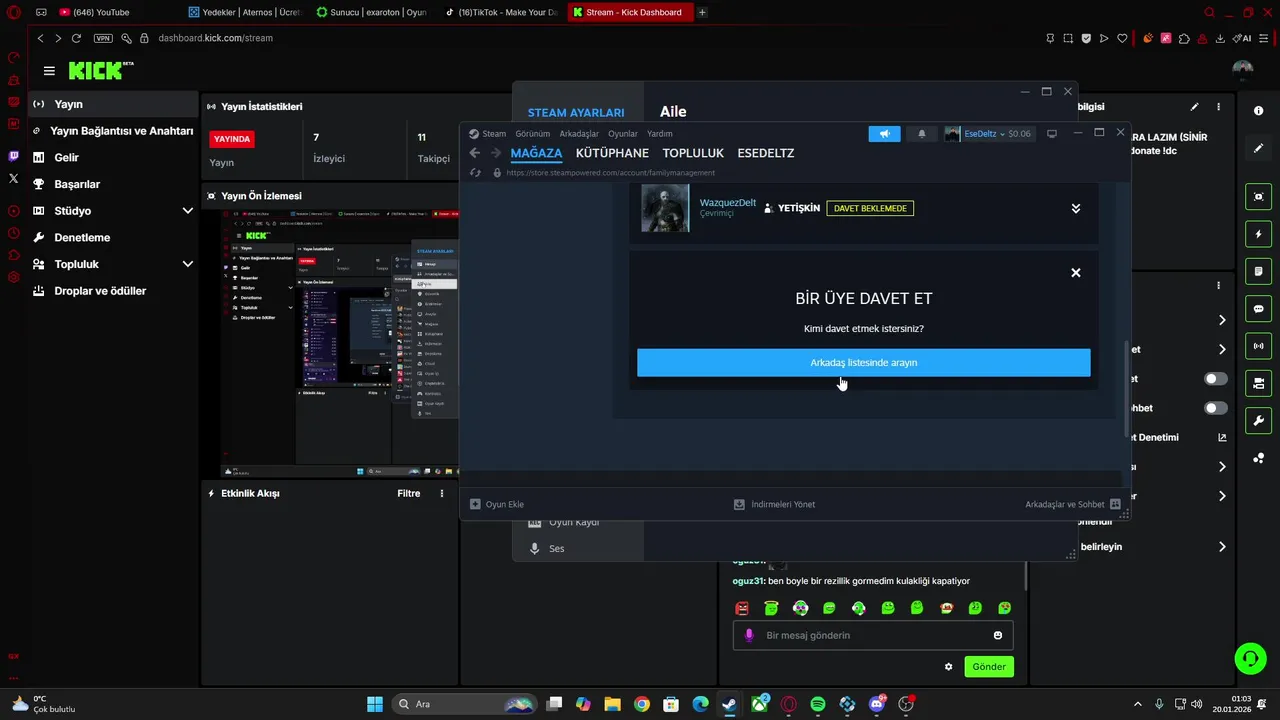Toggle the lightning activity feed icon
Image resolution: width=1280 pixels, height=720 pixels.
click(x=1258, y=234)
